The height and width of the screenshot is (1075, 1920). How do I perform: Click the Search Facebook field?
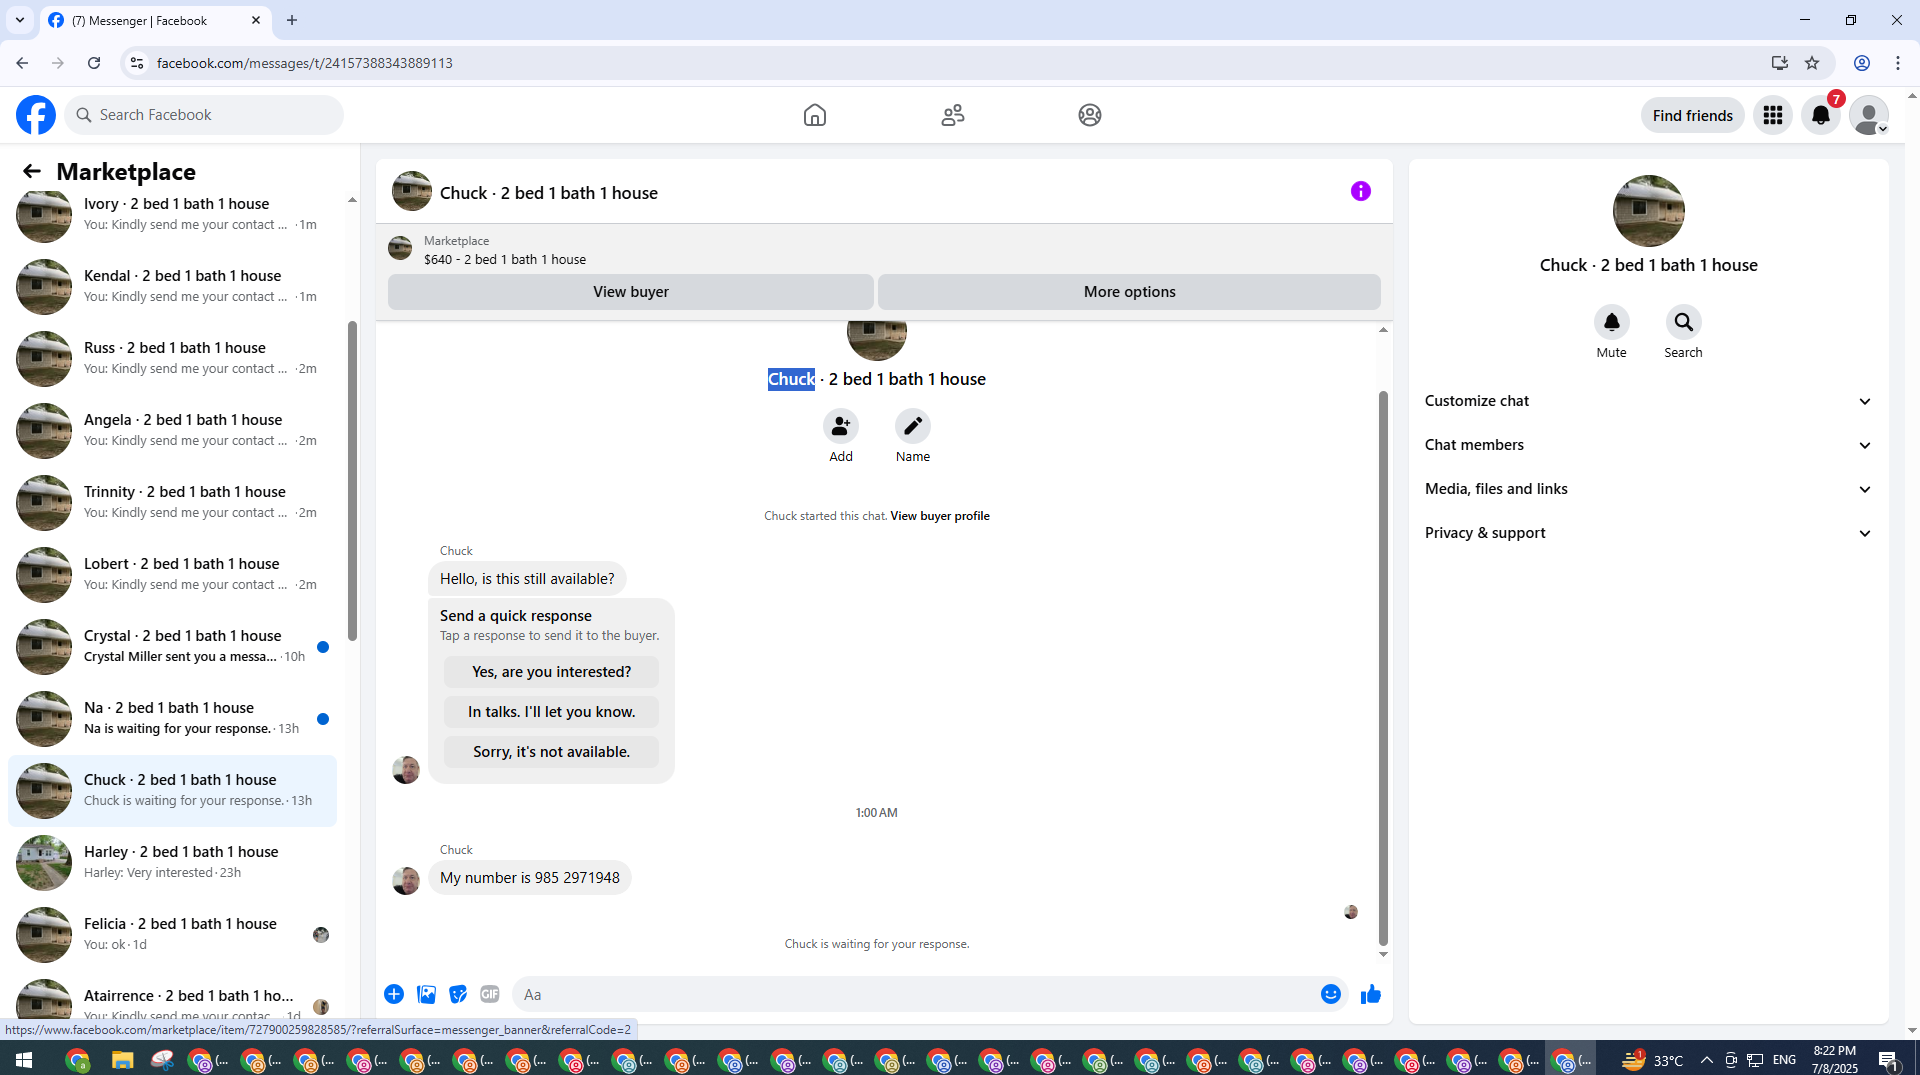204,115
